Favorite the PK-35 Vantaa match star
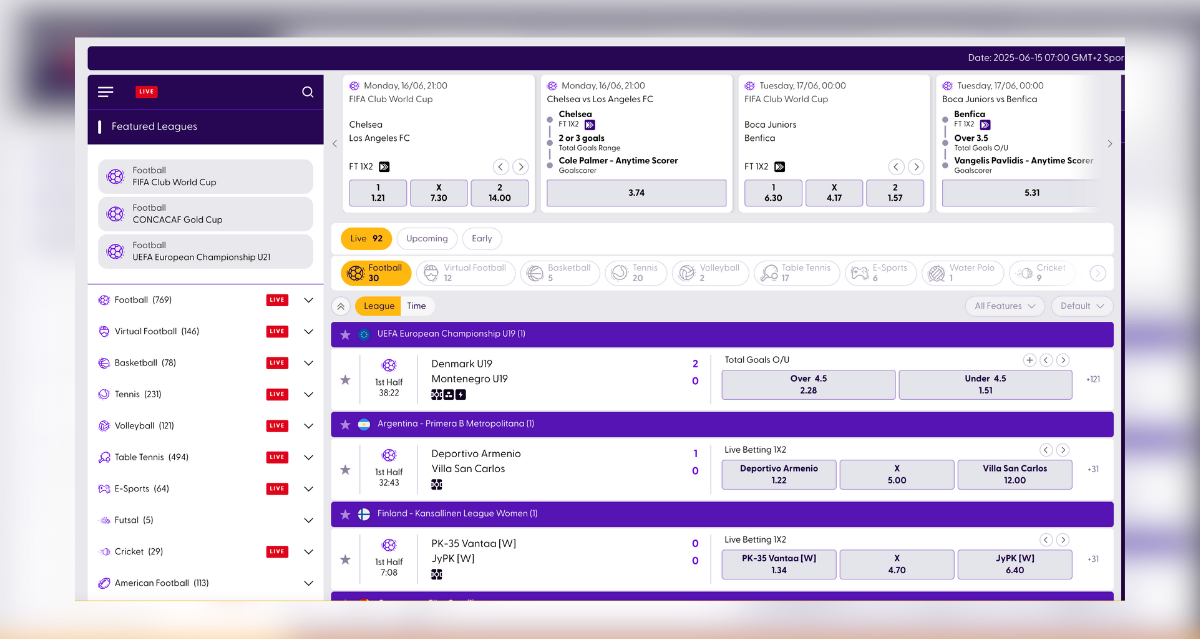Image resolution: width=1200 pixels, height=639 pixels. coord(345,560)
